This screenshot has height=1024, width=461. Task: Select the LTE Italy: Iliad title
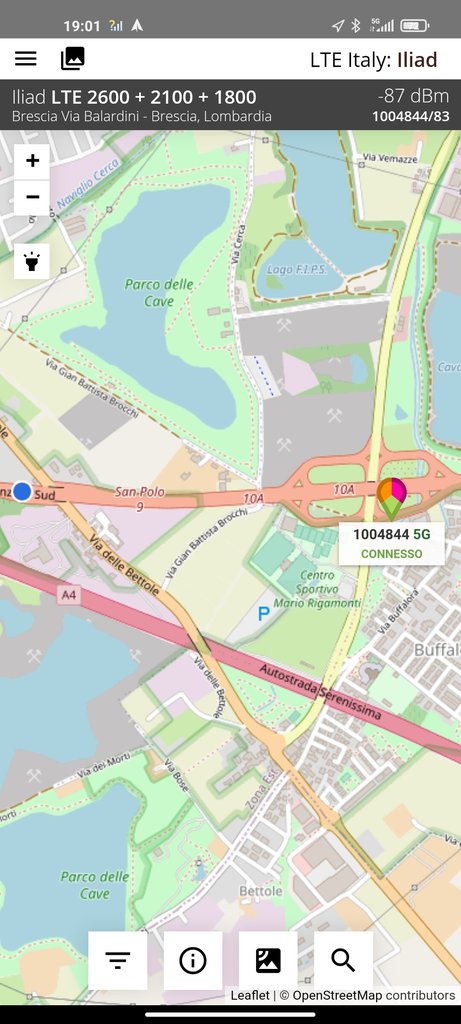[374, 60]
